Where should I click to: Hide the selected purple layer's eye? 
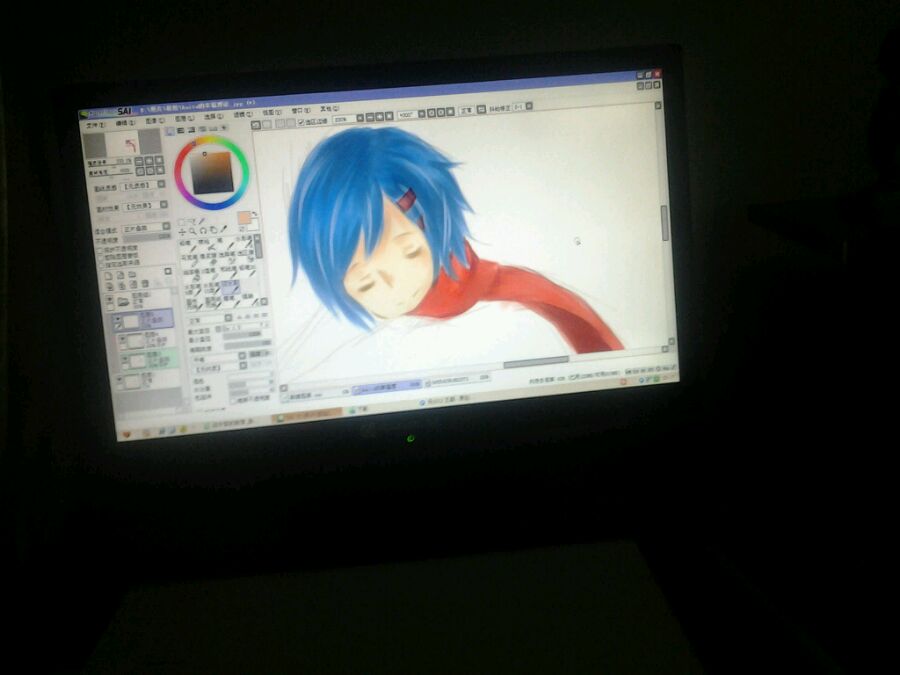point(118,319)
